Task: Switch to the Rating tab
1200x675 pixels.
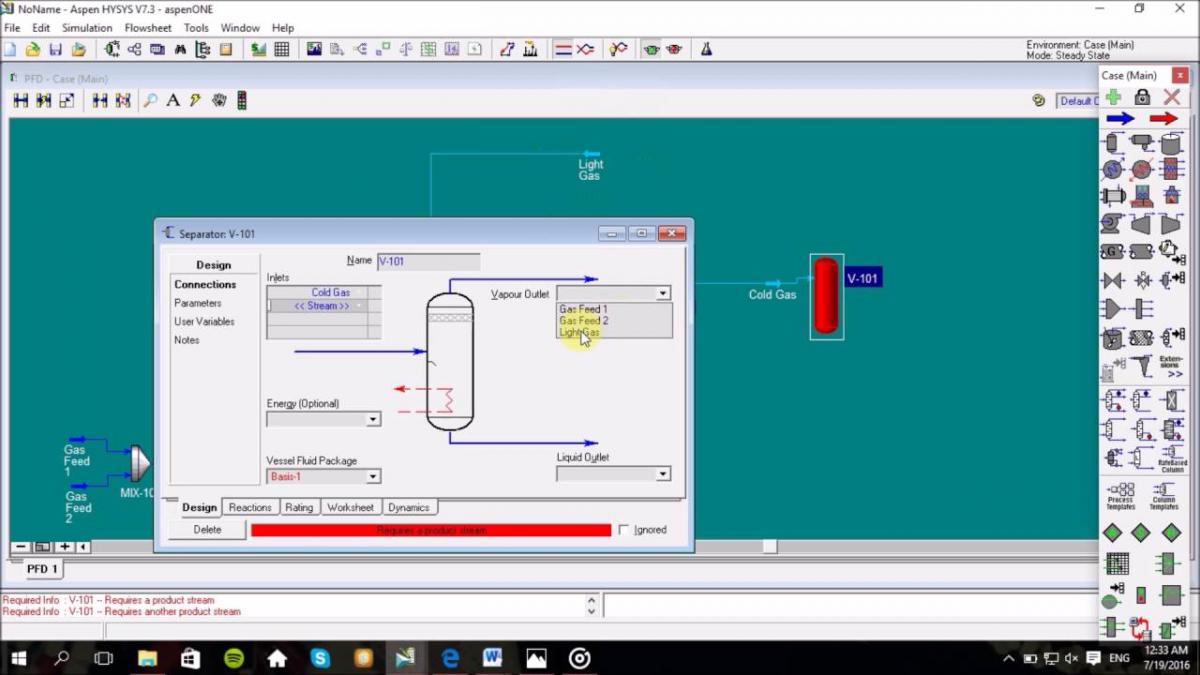Action: (x=299, y=508)
